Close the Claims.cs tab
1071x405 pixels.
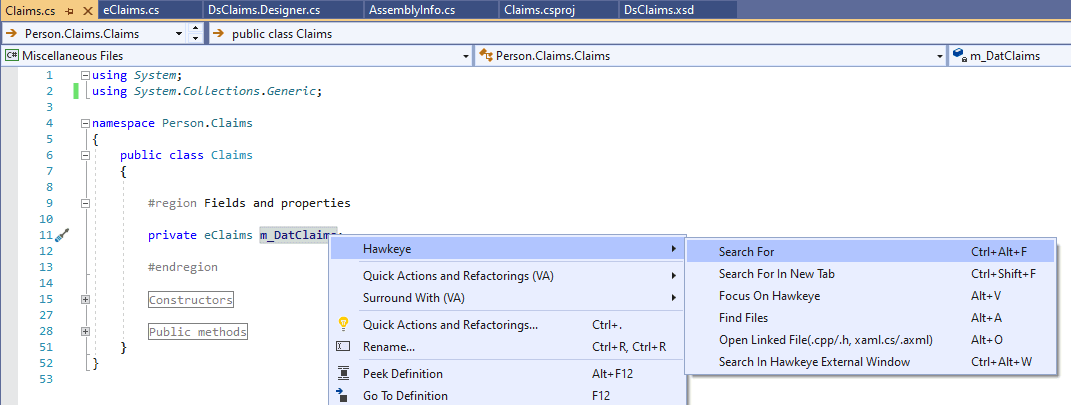(x=88, y=10)
